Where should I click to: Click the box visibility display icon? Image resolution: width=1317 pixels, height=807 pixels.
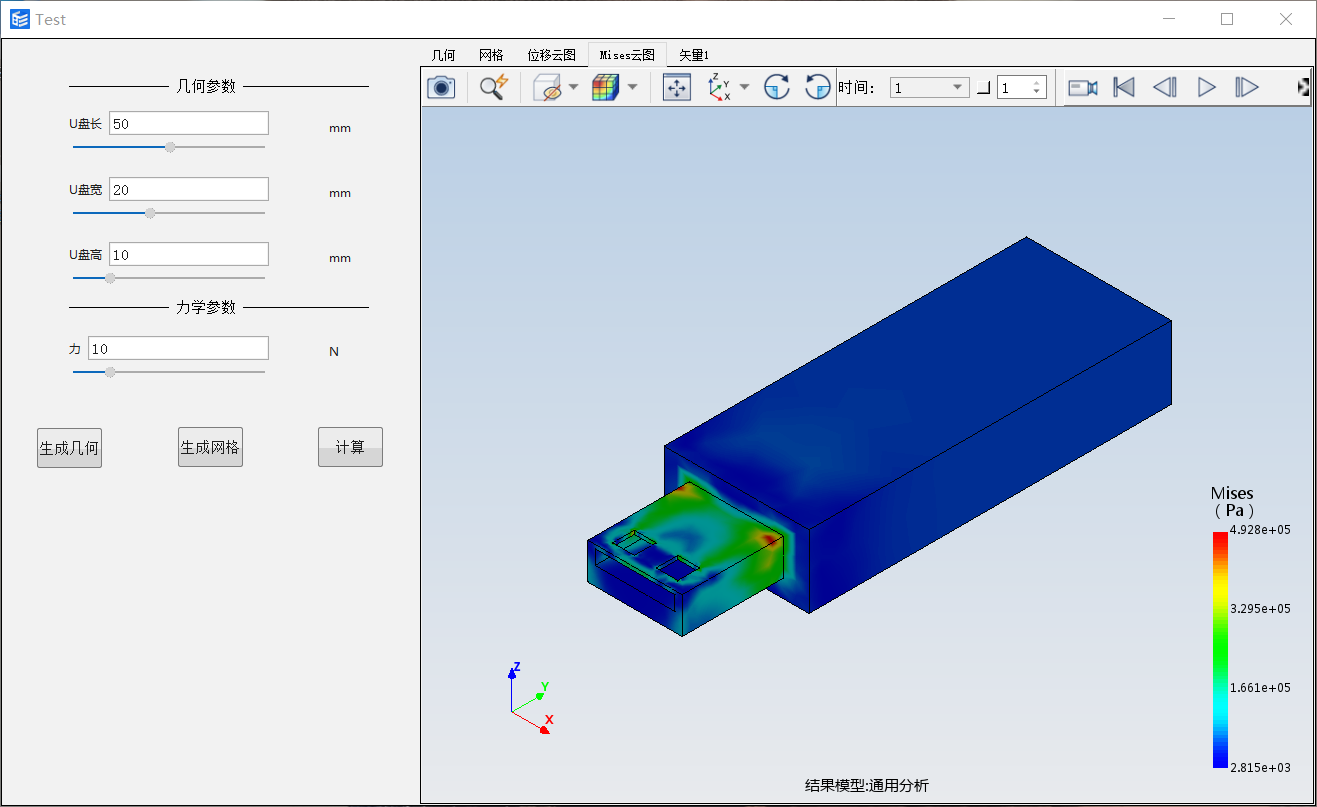[x=548, y=87]
